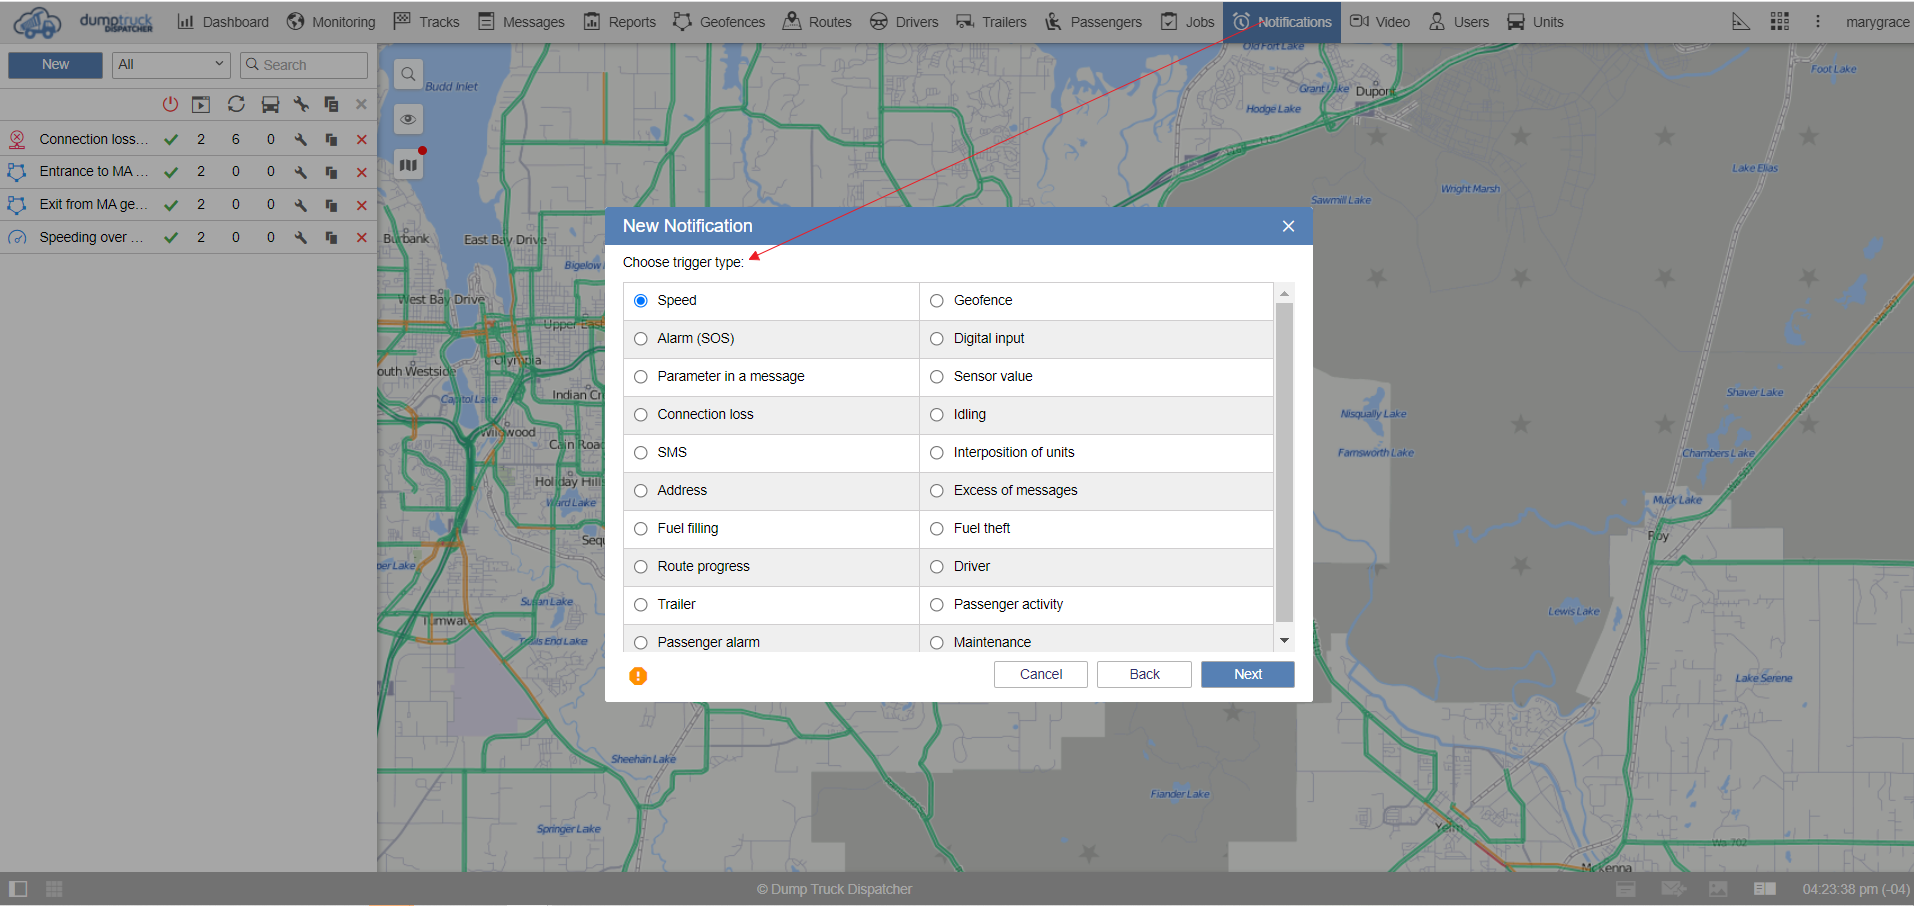Switch to the Geofences tab
This screenshot has width=1914, height=906.
(x=719, y=22)
